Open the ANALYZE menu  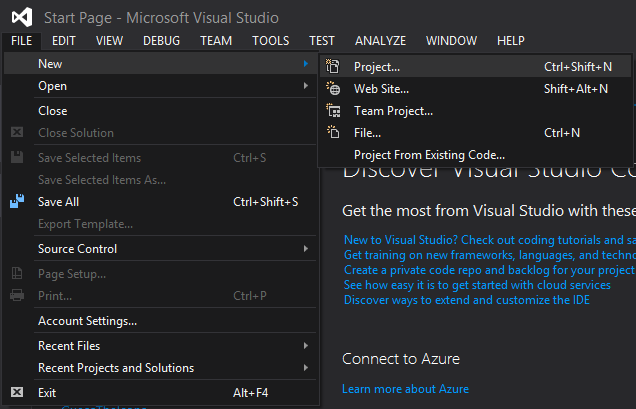[x=380, y=41]
